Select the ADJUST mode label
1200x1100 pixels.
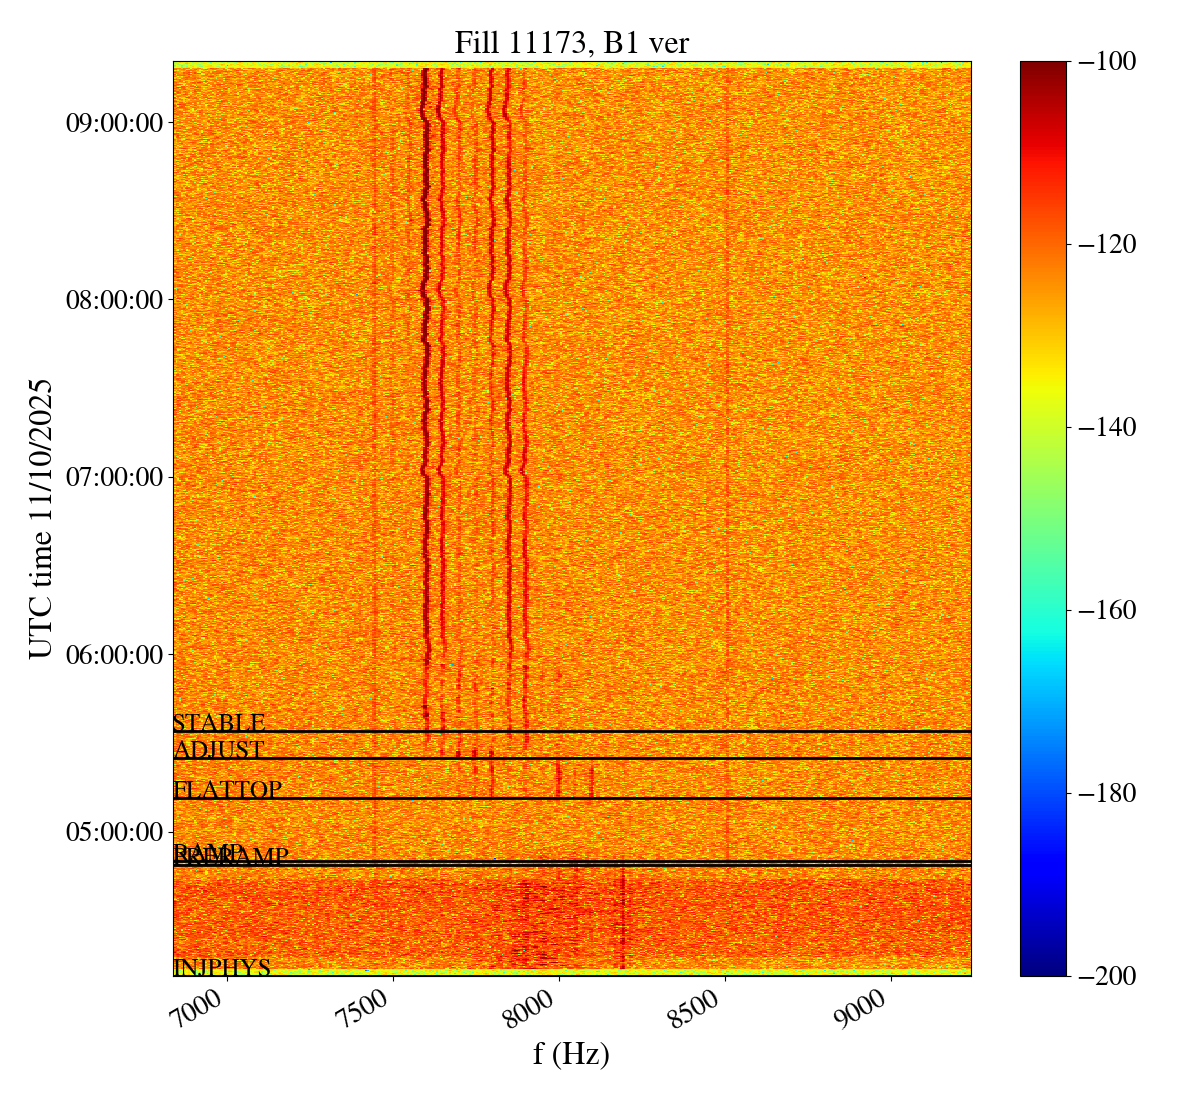pyautogui.click(x=219, y=750)
